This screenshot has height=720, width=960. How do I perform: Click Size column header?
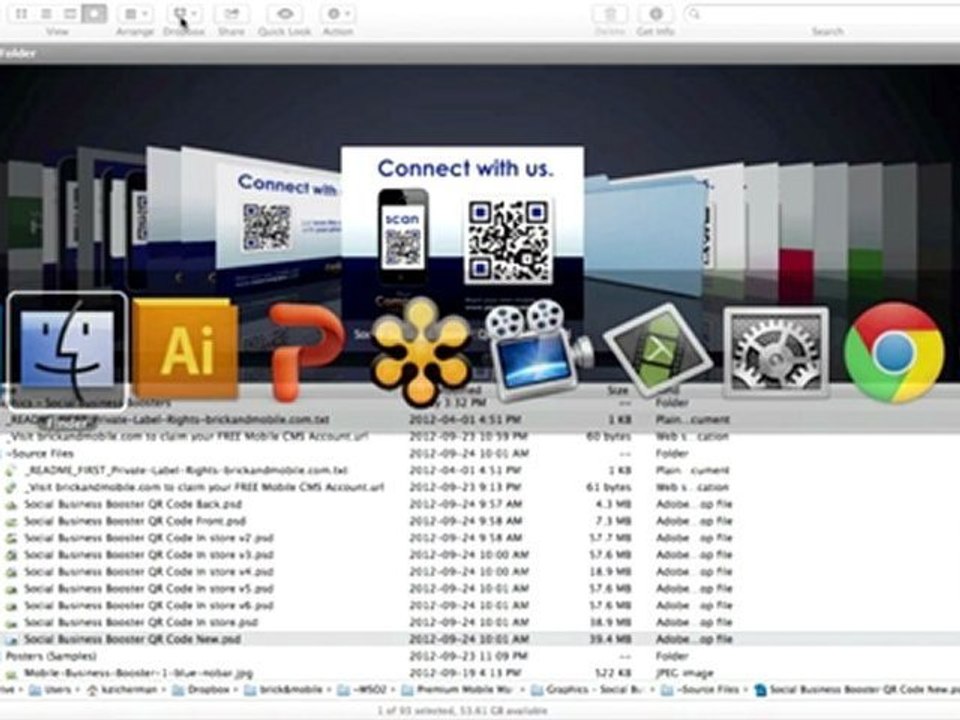coord(618,390)
